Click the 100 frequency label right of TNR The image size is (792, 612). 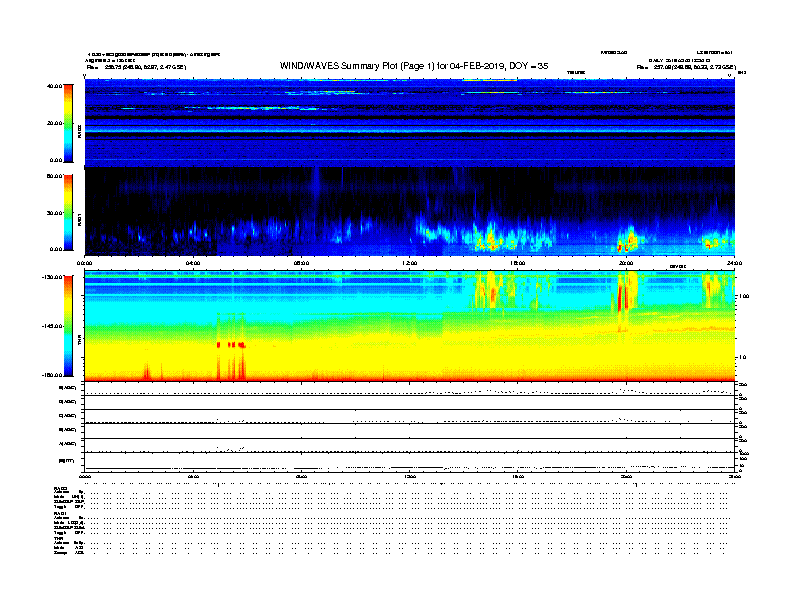744,296
